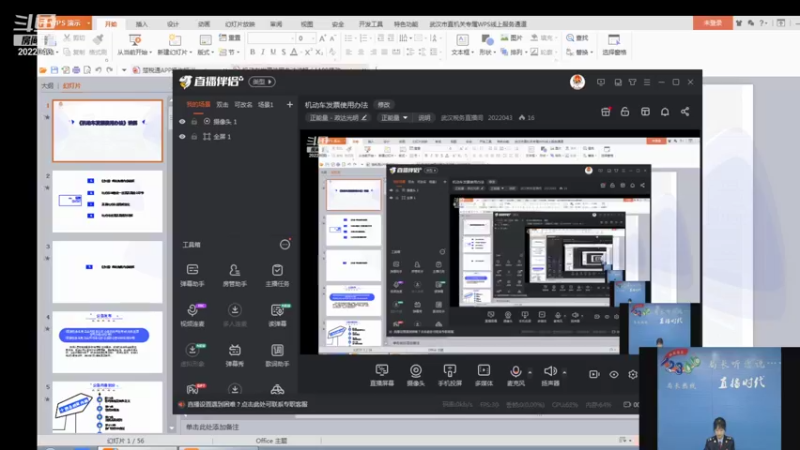Click the share icon in live companion
The image size is (800, 450).
(685, 112)
